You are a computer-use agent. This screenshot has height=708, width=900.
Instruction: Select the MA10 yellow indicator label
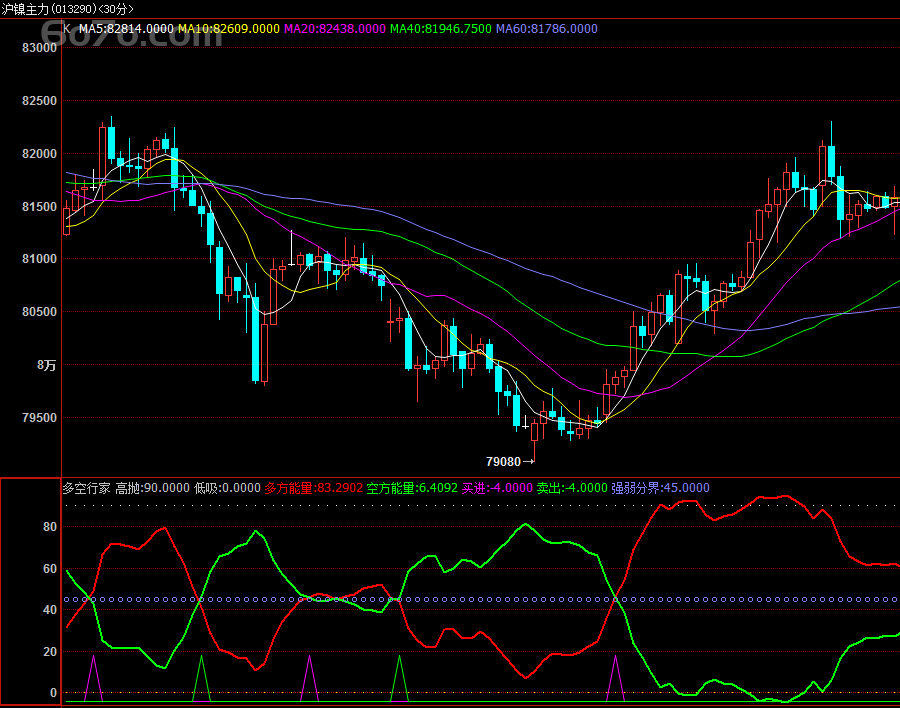pos(228,29)
